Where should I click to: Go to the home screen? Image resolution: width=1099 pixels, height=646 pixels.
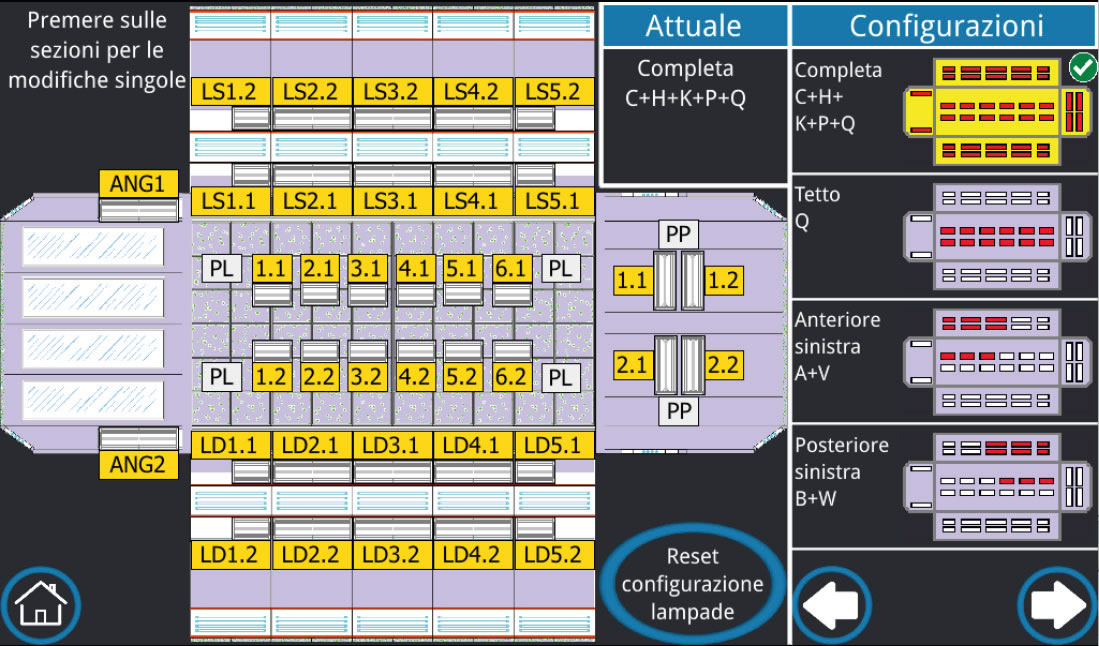[40, 605]
